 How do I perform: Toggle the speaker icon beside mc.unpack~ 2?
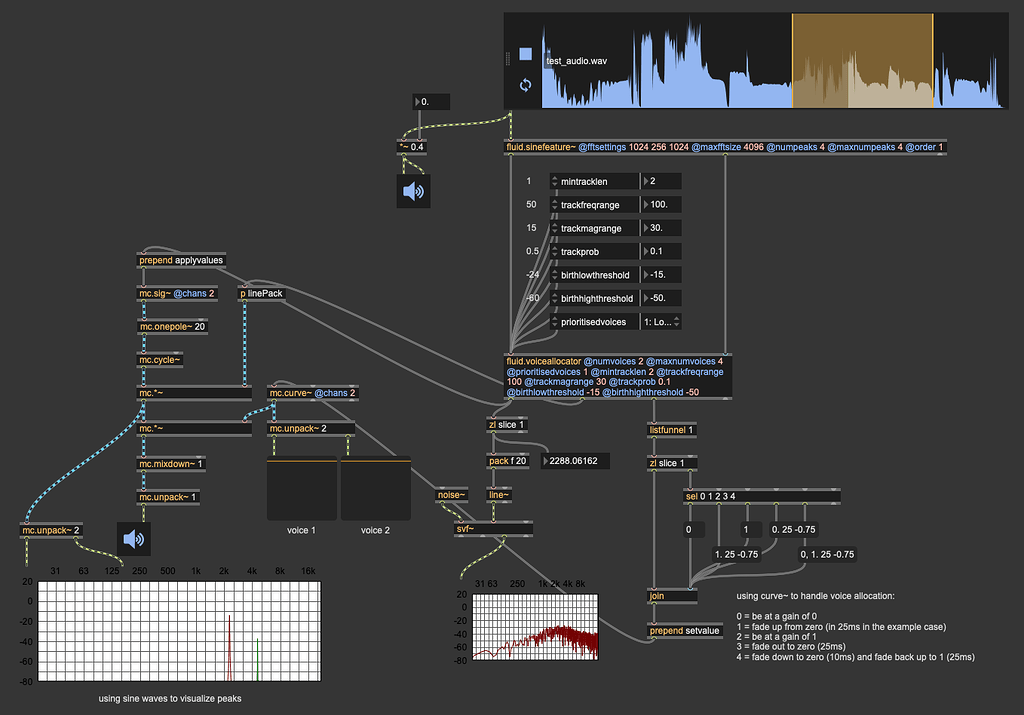coord(135,538)
